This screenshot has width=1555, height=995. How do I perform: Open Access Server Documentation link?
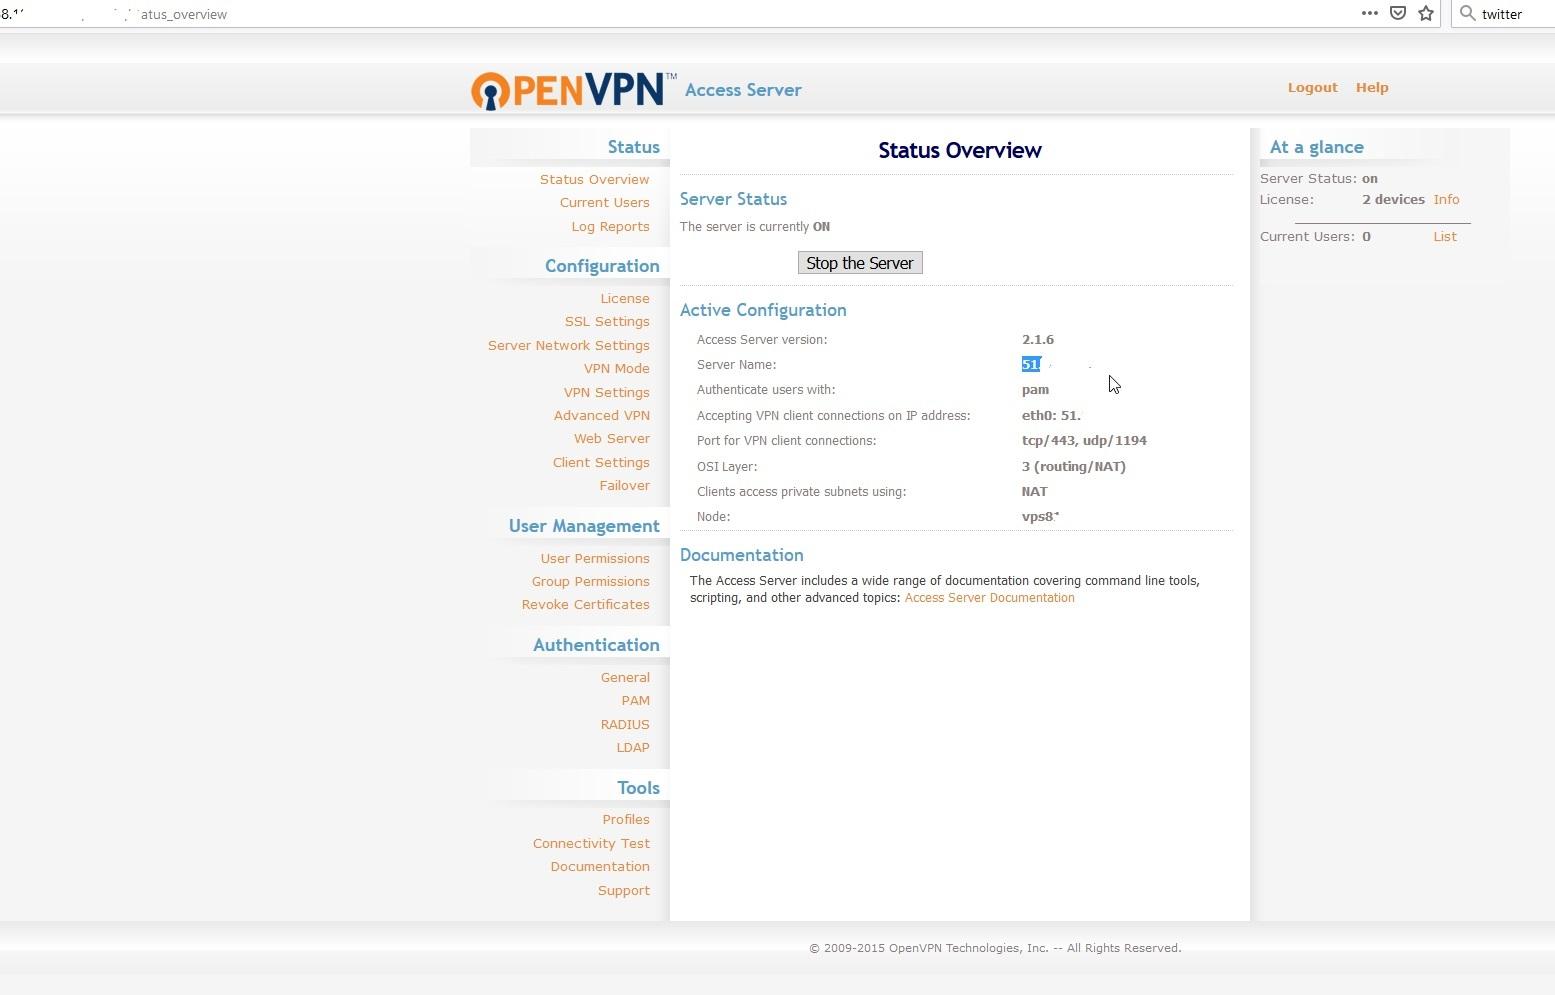pyautogui.click(x=989, y=598)
